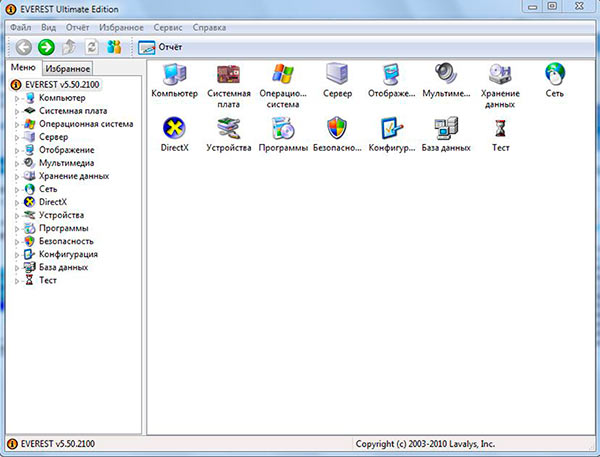Select Сеть label in the tree
The image size is (600, 457).
(48, 189)
